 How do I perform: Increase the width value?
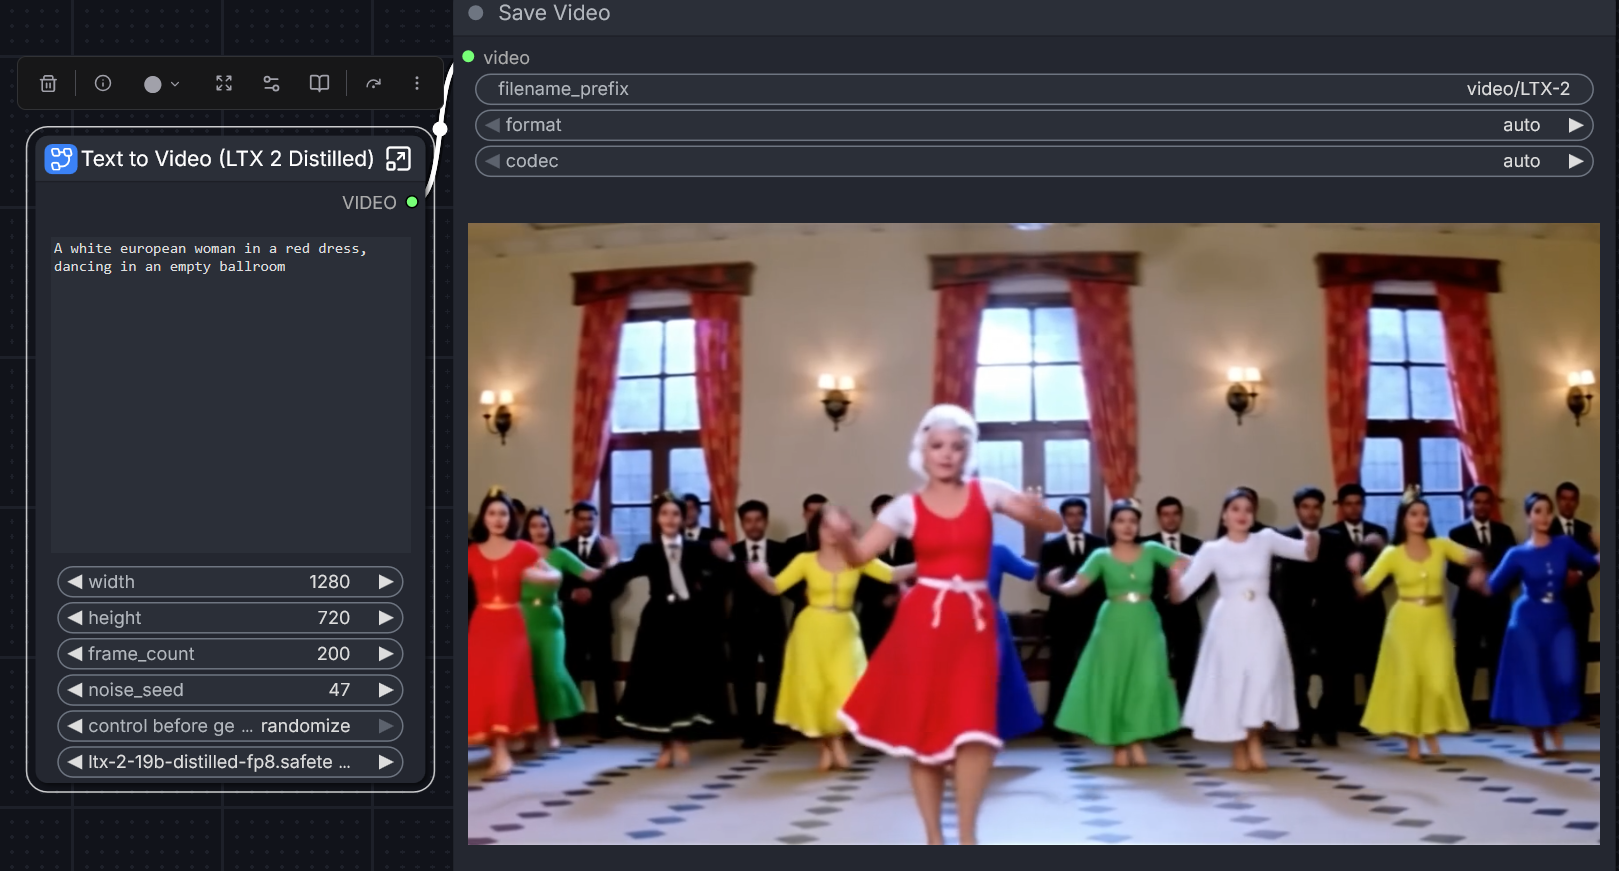coord(386,582)
